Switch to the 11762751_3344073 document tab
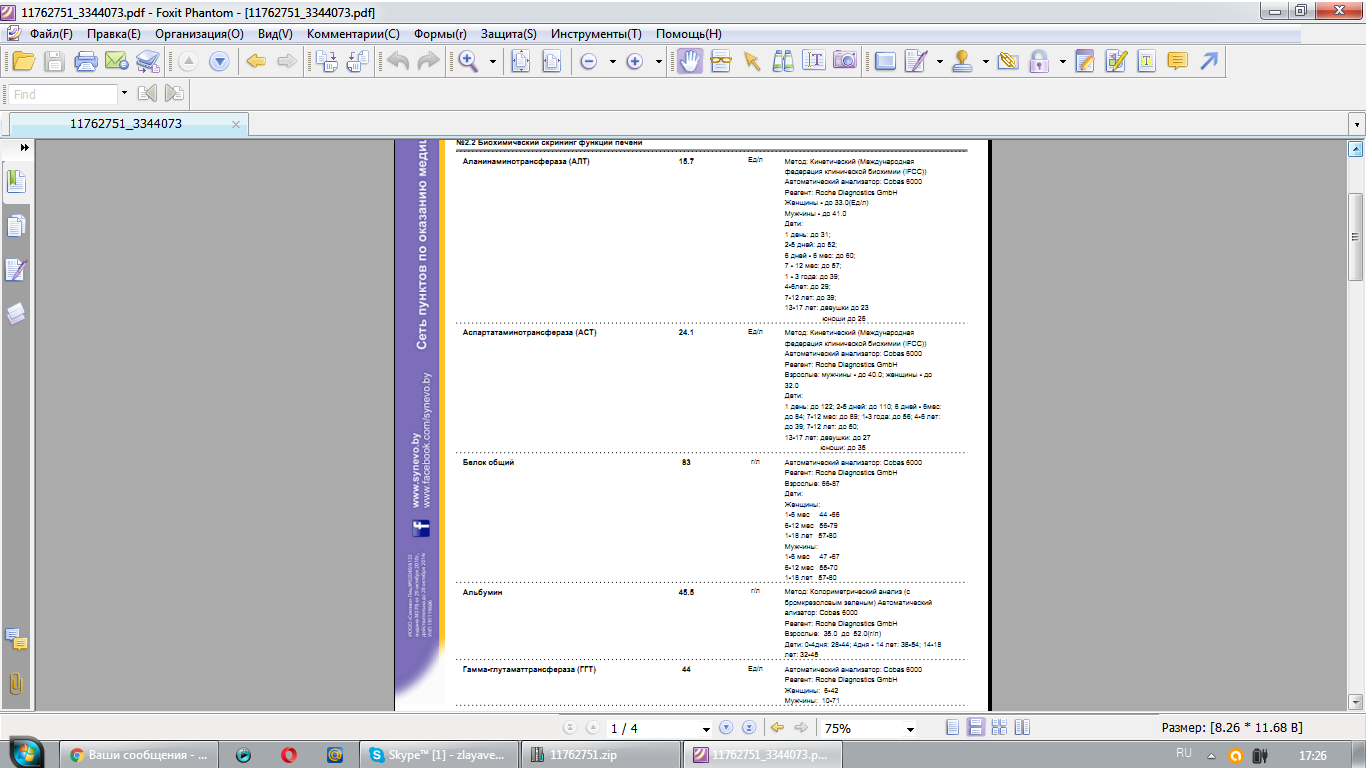Screen dimensions: 1366x768 click(x=126, y=124)
